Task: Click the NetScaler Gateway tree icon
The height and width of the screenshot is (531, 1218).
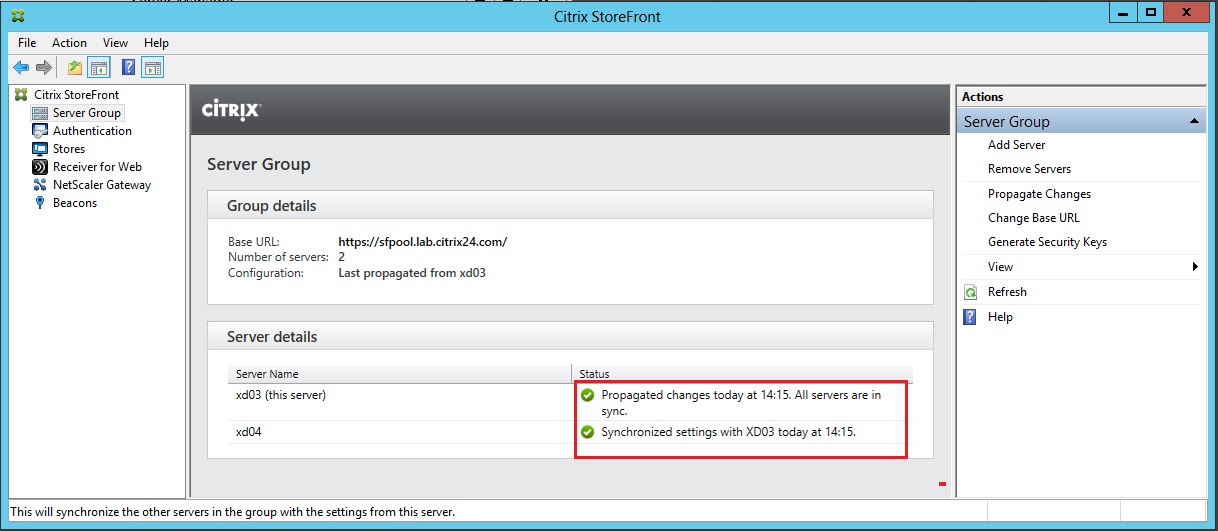Action: [40, 185]
